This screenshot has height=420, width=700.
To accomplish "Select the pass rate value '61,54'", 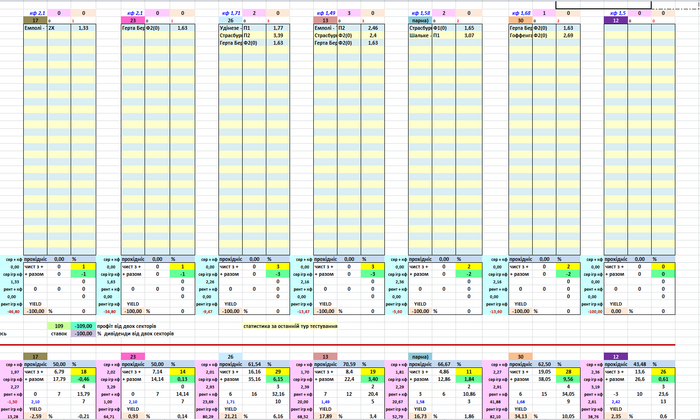I will (x=254, y=364).
